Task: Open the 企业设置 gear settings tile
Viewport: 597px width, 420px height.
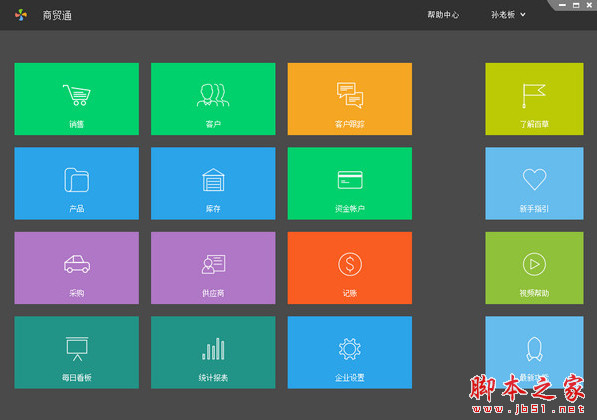Action: (x=350, y=353)
